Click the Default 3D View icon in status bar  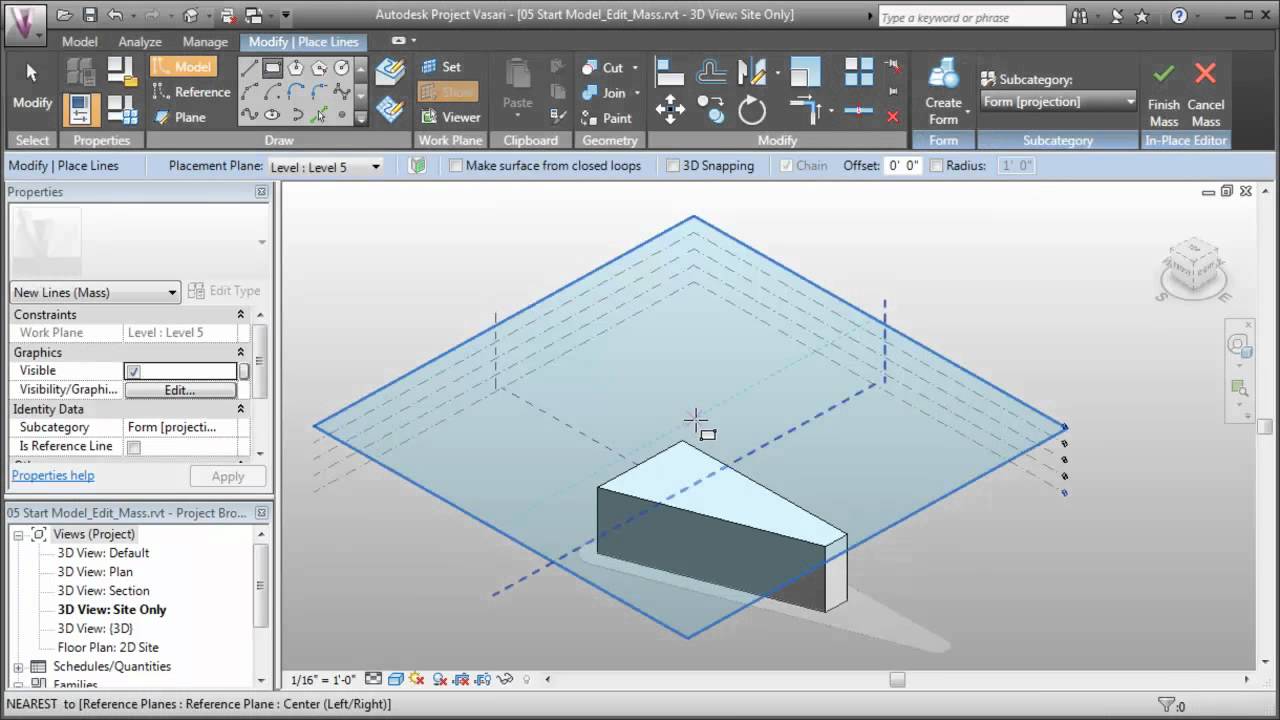click(x=396, y=679)
